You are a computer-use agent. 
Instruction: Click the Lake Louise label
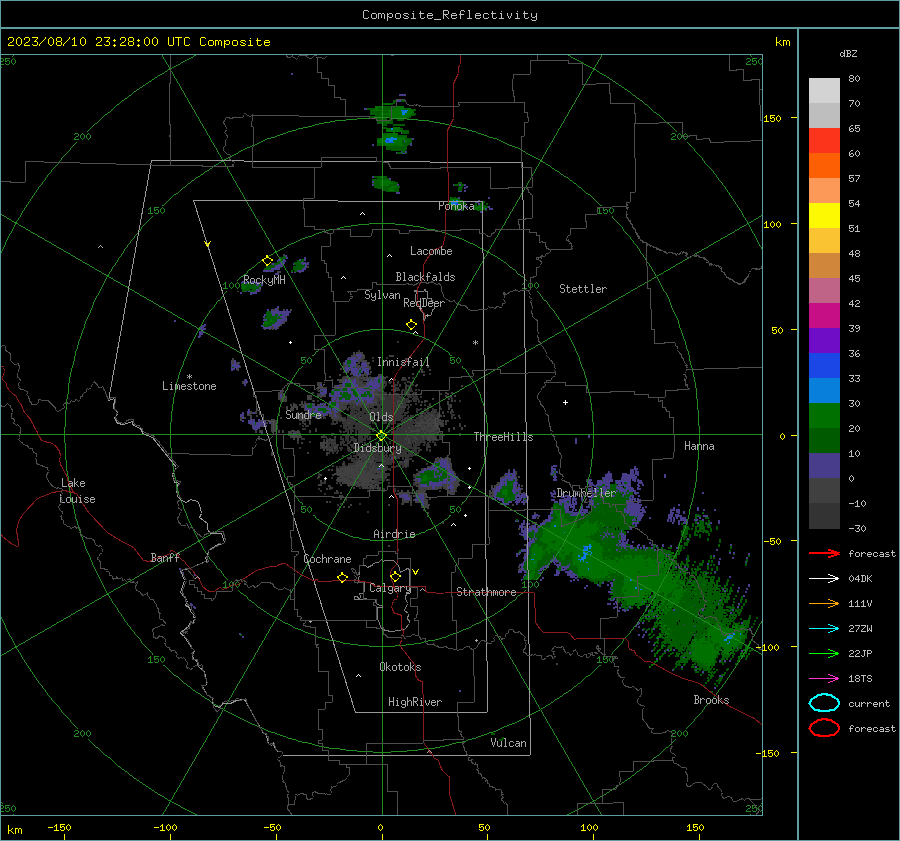(x=77, y=491)
